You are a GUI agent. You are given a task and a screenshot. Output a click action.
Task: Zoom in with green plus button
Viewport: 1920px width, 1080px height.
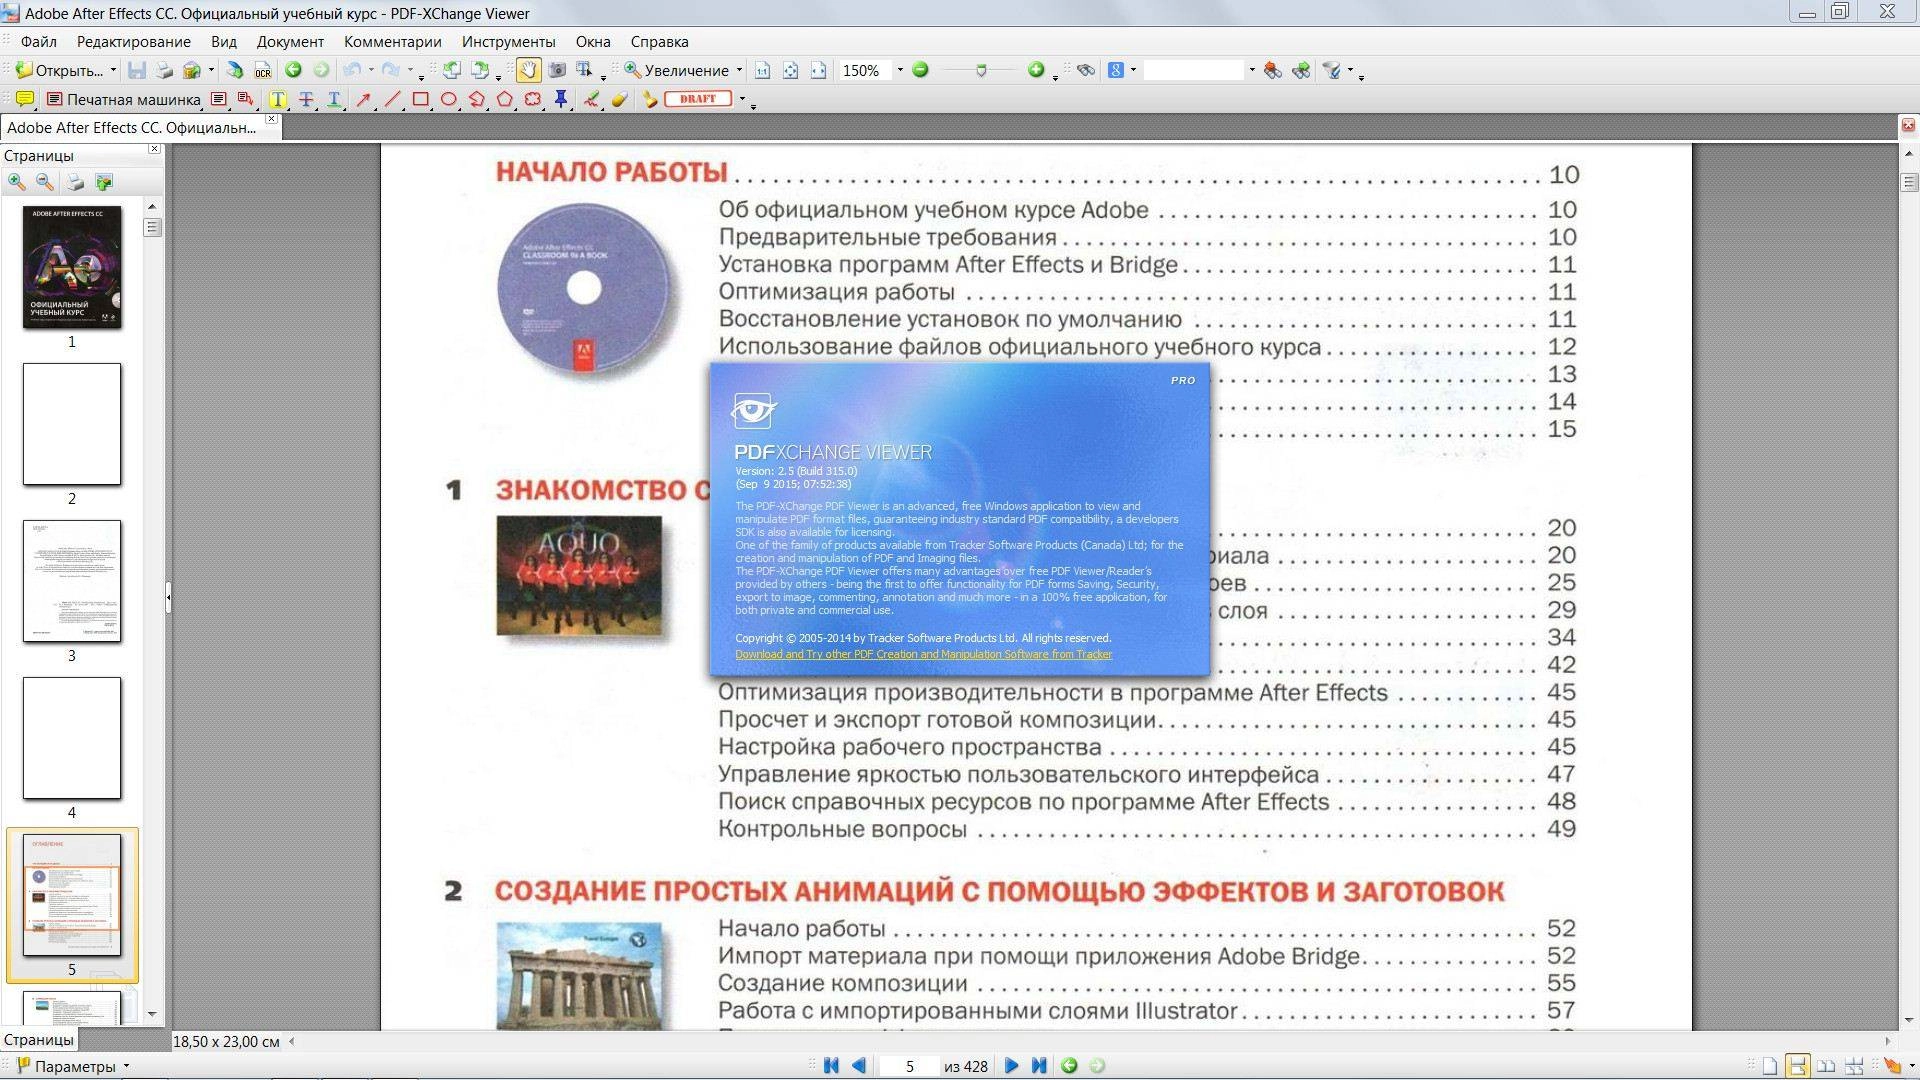1036,70
